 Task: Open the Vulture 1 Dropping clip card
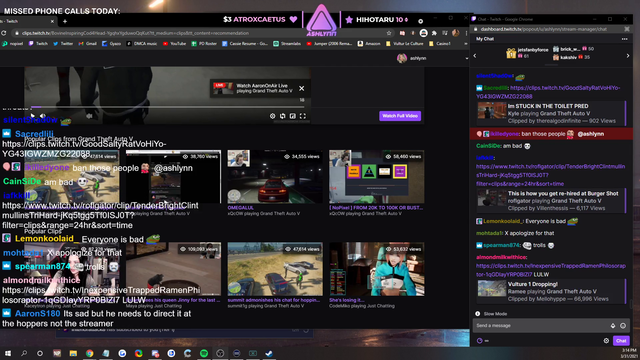[x=551, y=291]
